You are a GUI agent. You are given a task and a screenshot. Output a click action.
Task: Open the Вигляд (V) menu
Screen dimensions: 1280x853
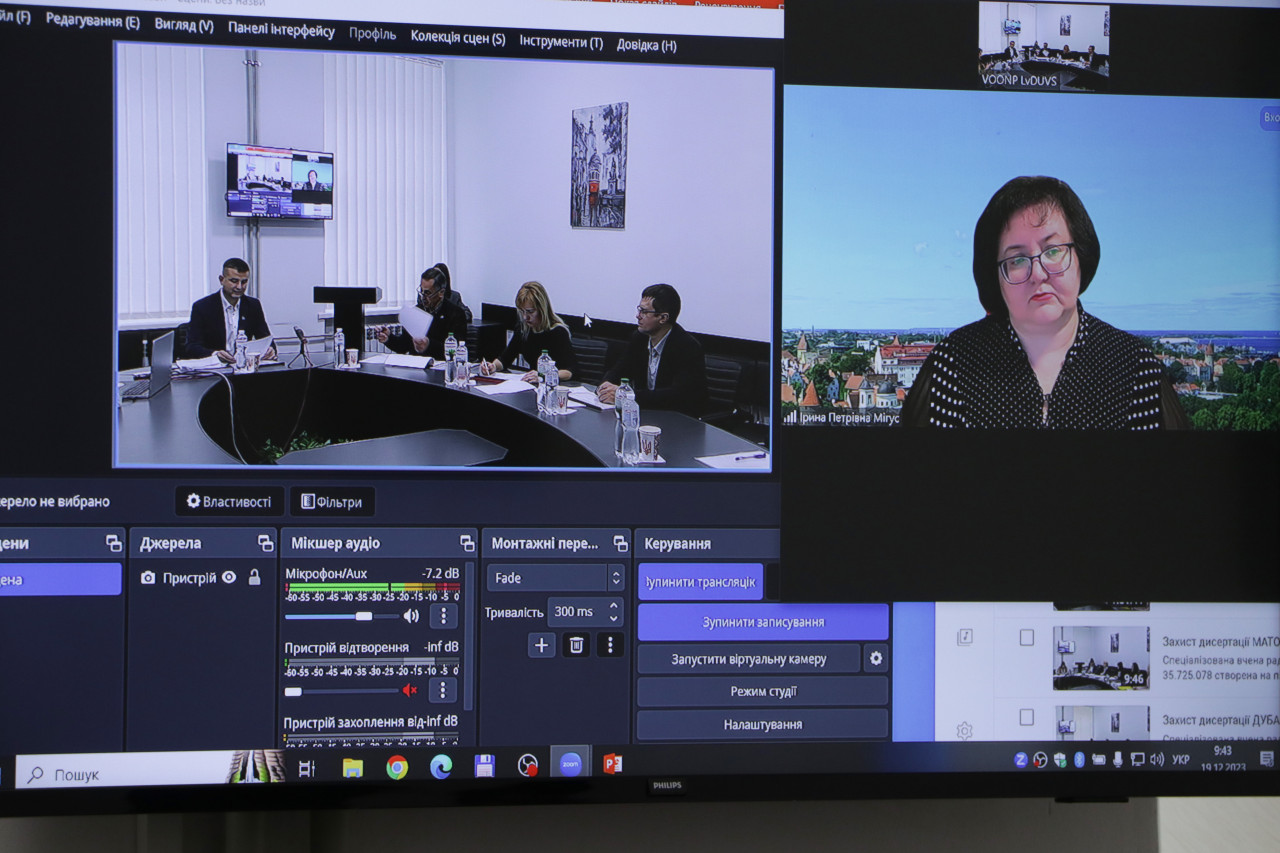[184, 25]
